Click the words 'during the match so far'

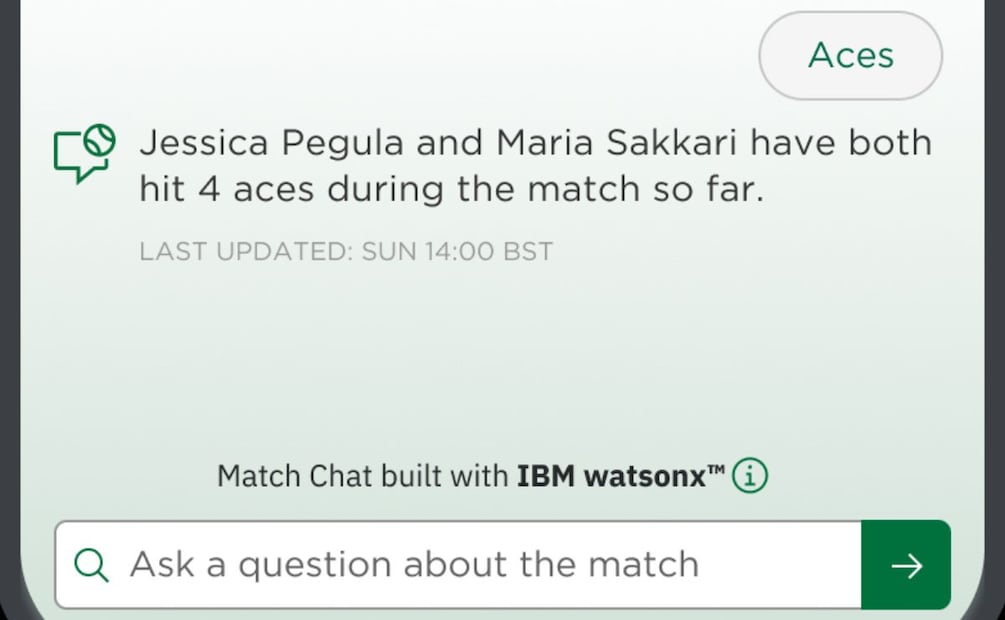(x=546, y=188)
